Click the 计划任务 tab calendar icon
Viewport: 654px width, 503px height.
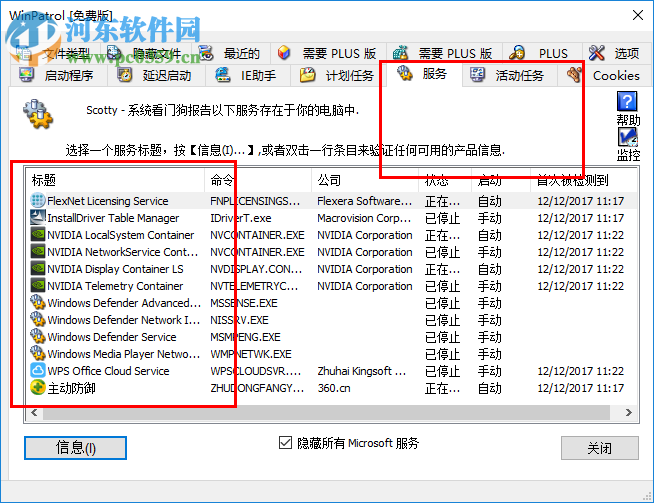[x=307, y=75]
